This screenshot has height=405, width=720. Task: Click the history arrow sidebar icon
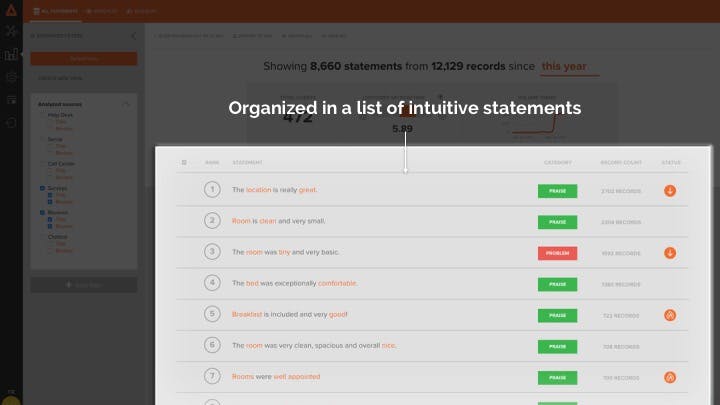11,123
